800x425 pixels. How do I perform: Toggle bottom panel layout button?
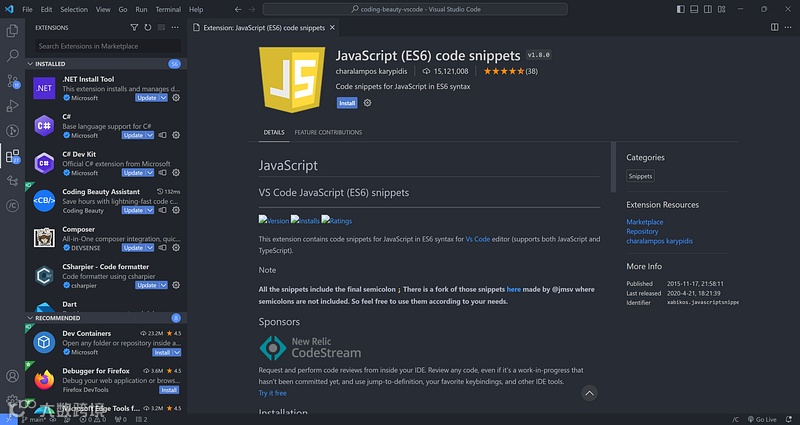[694, 9]
